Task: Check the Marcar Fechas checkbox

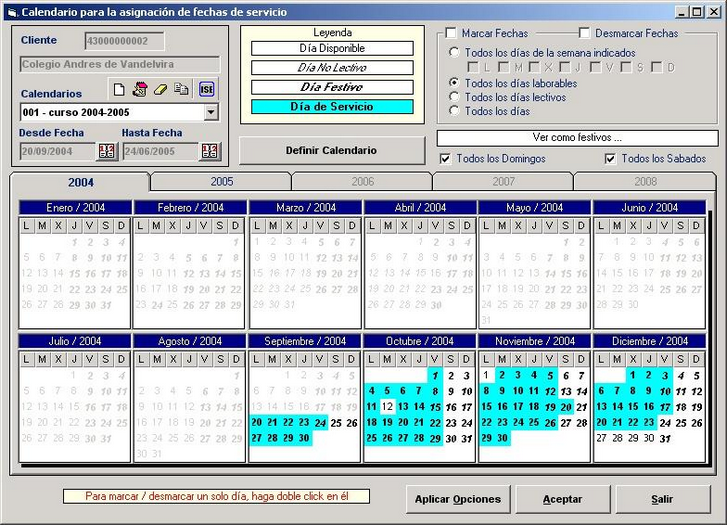Action: click(x=451, y=33)
